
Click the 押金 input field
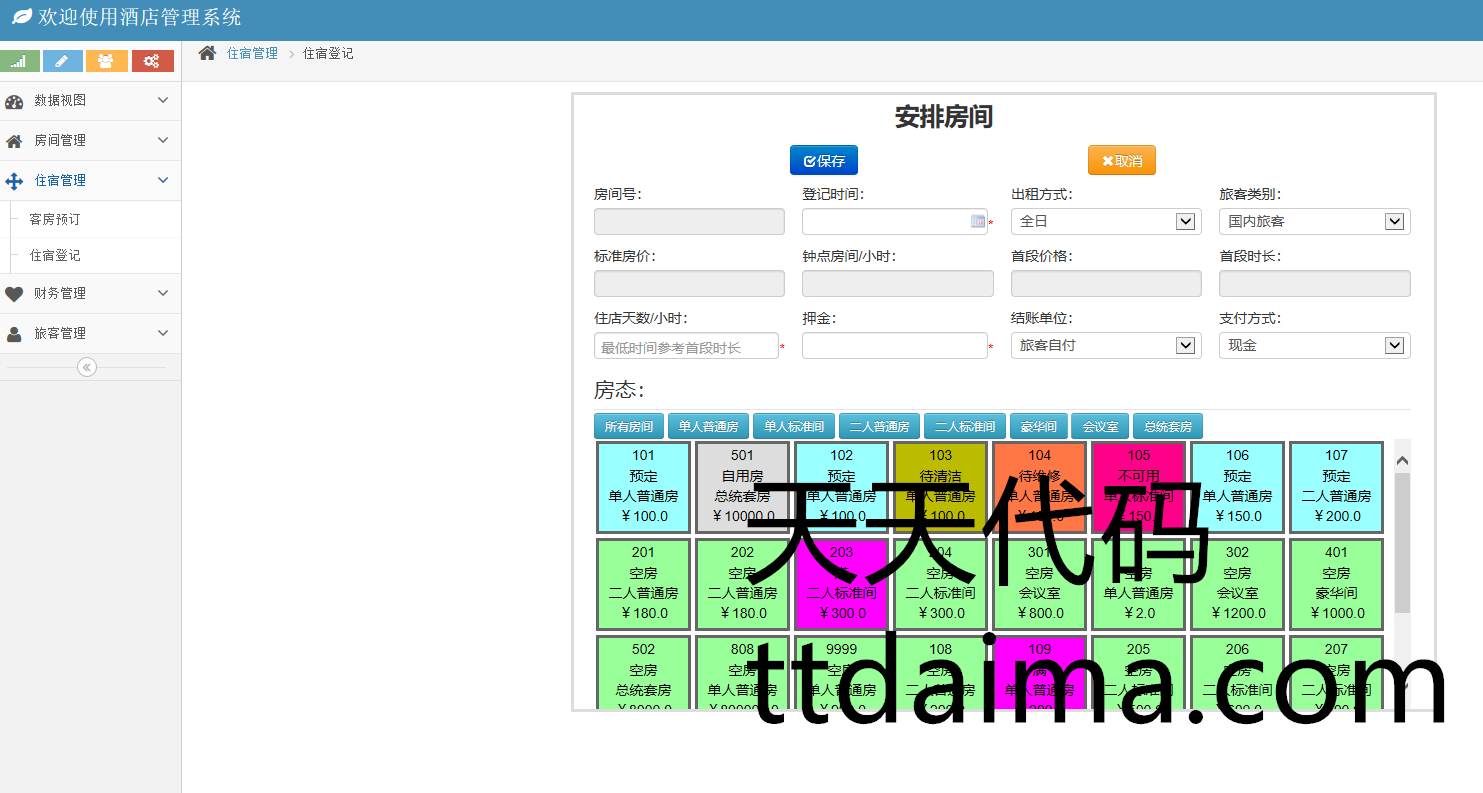coord(893,346)
